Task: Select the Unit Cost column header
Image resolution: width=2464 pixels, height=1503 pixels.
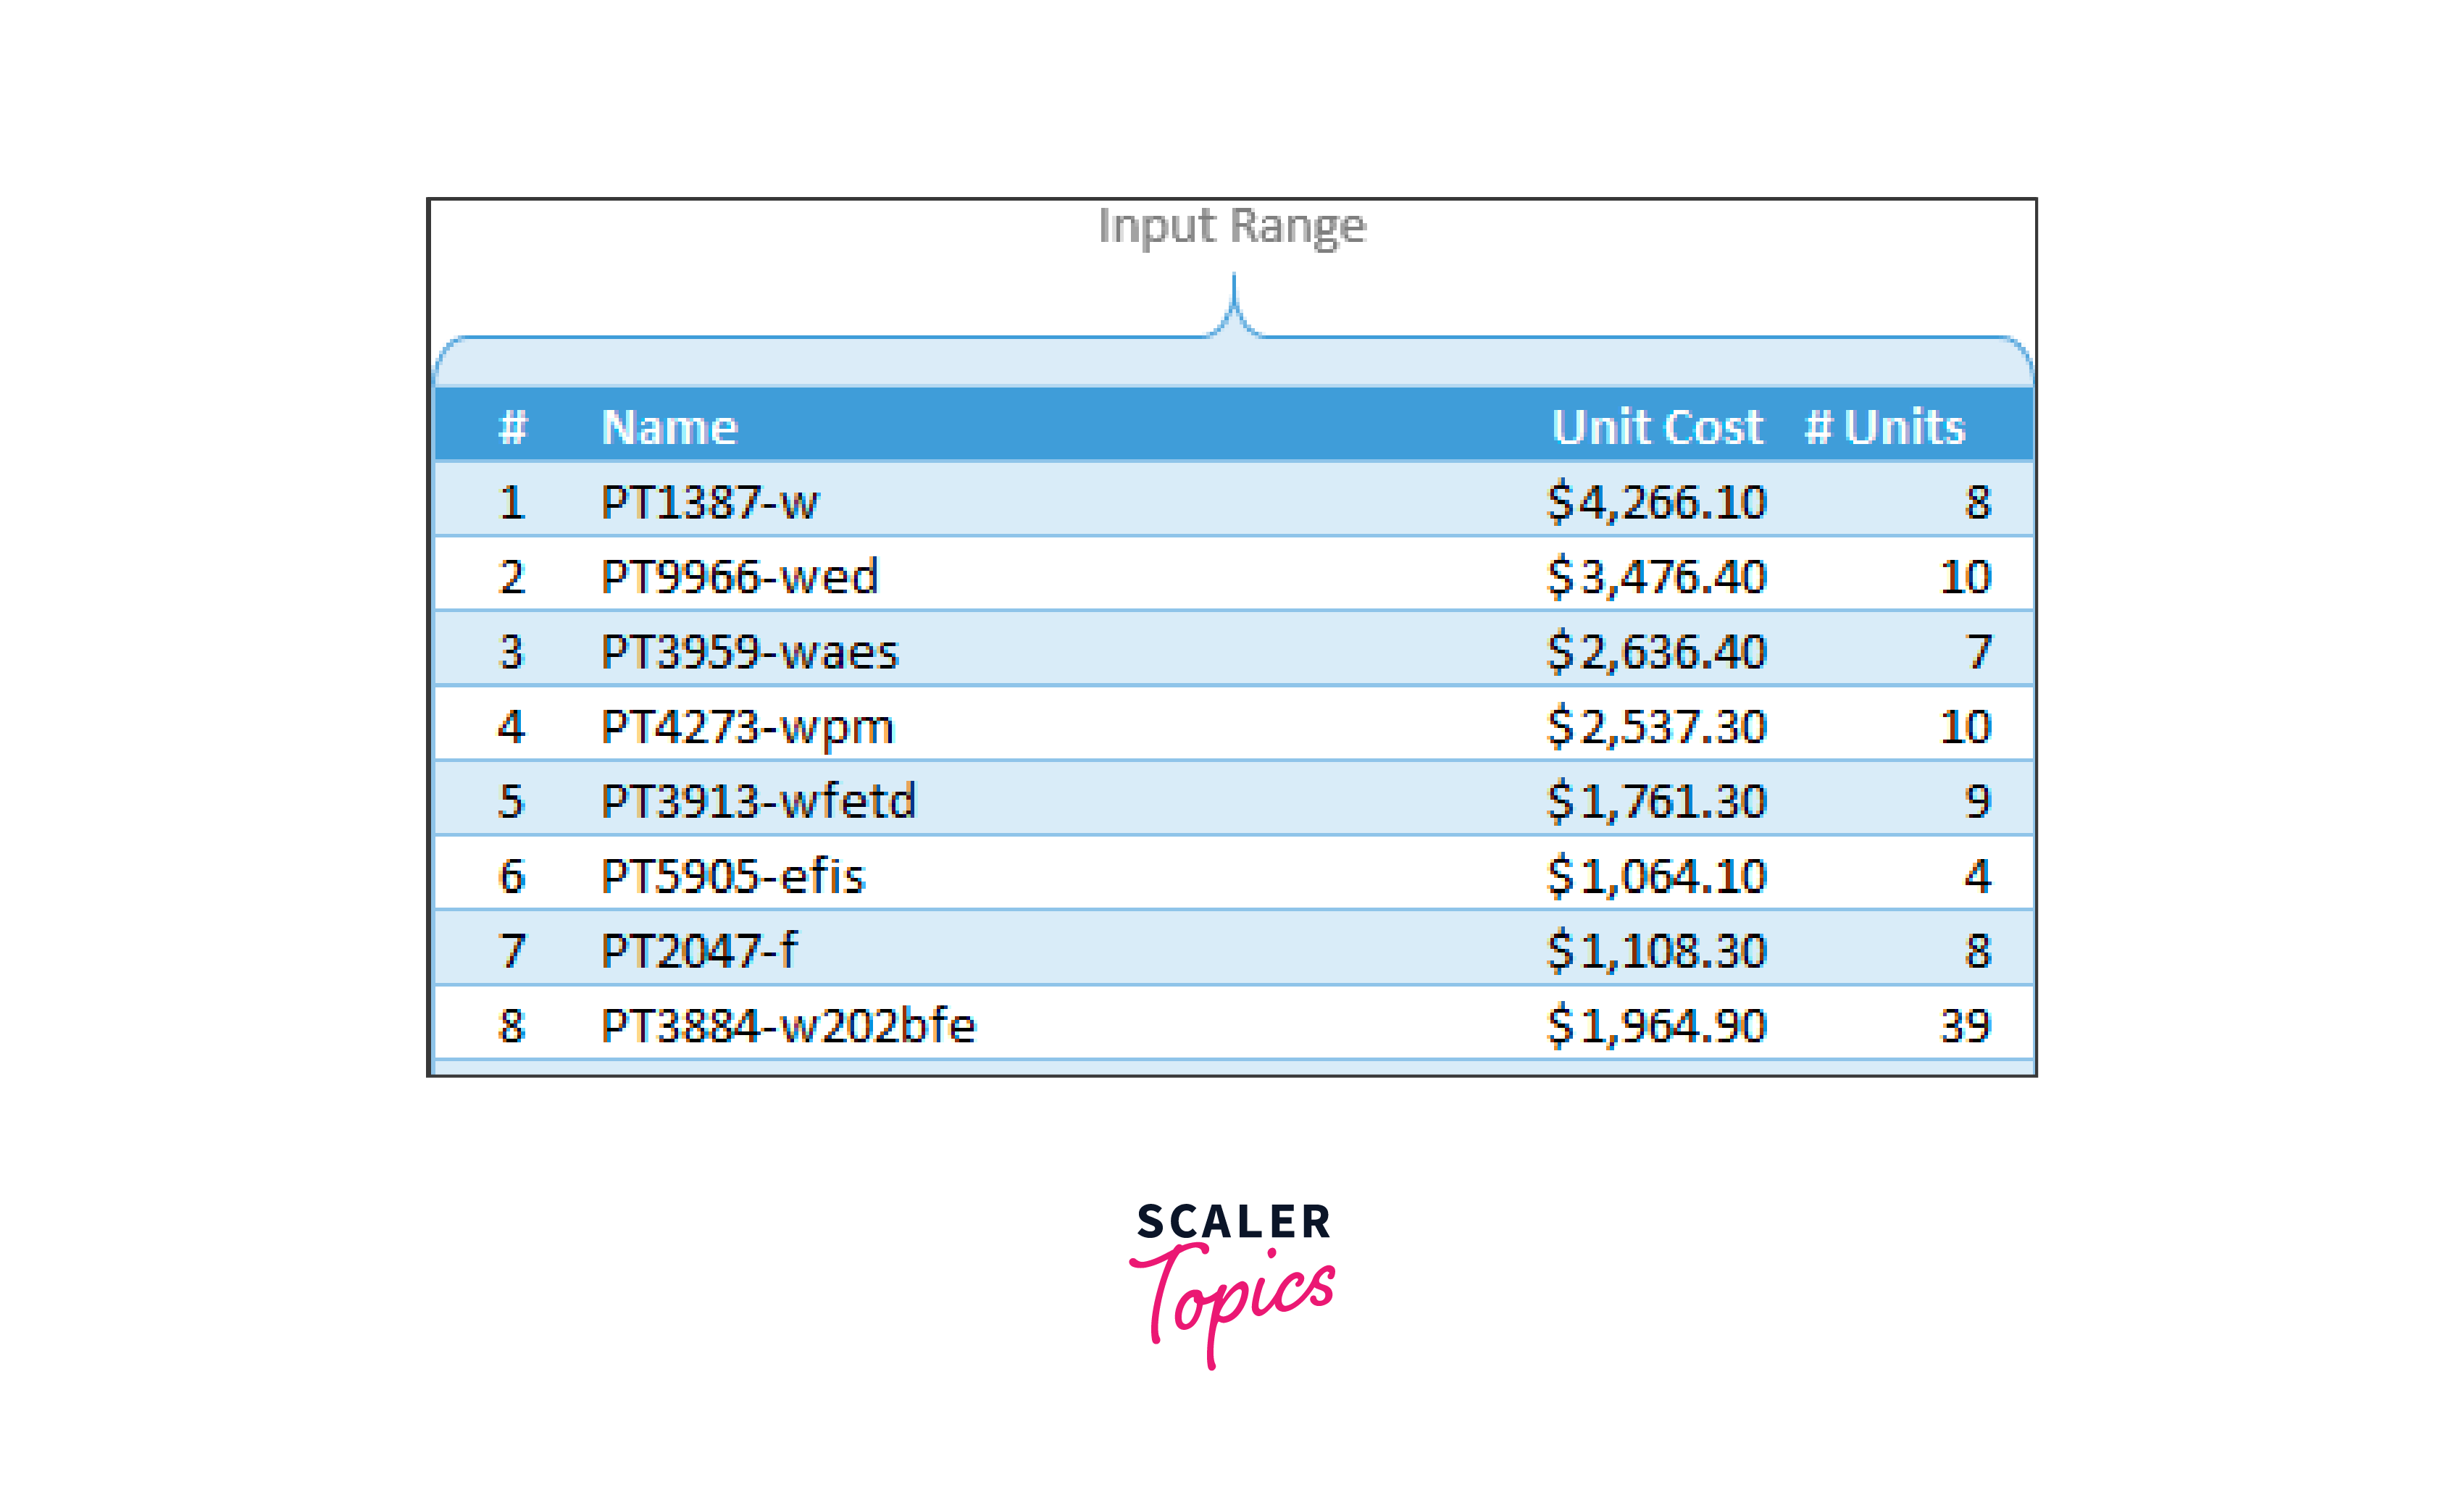Action: click(x=1657, y=427)
